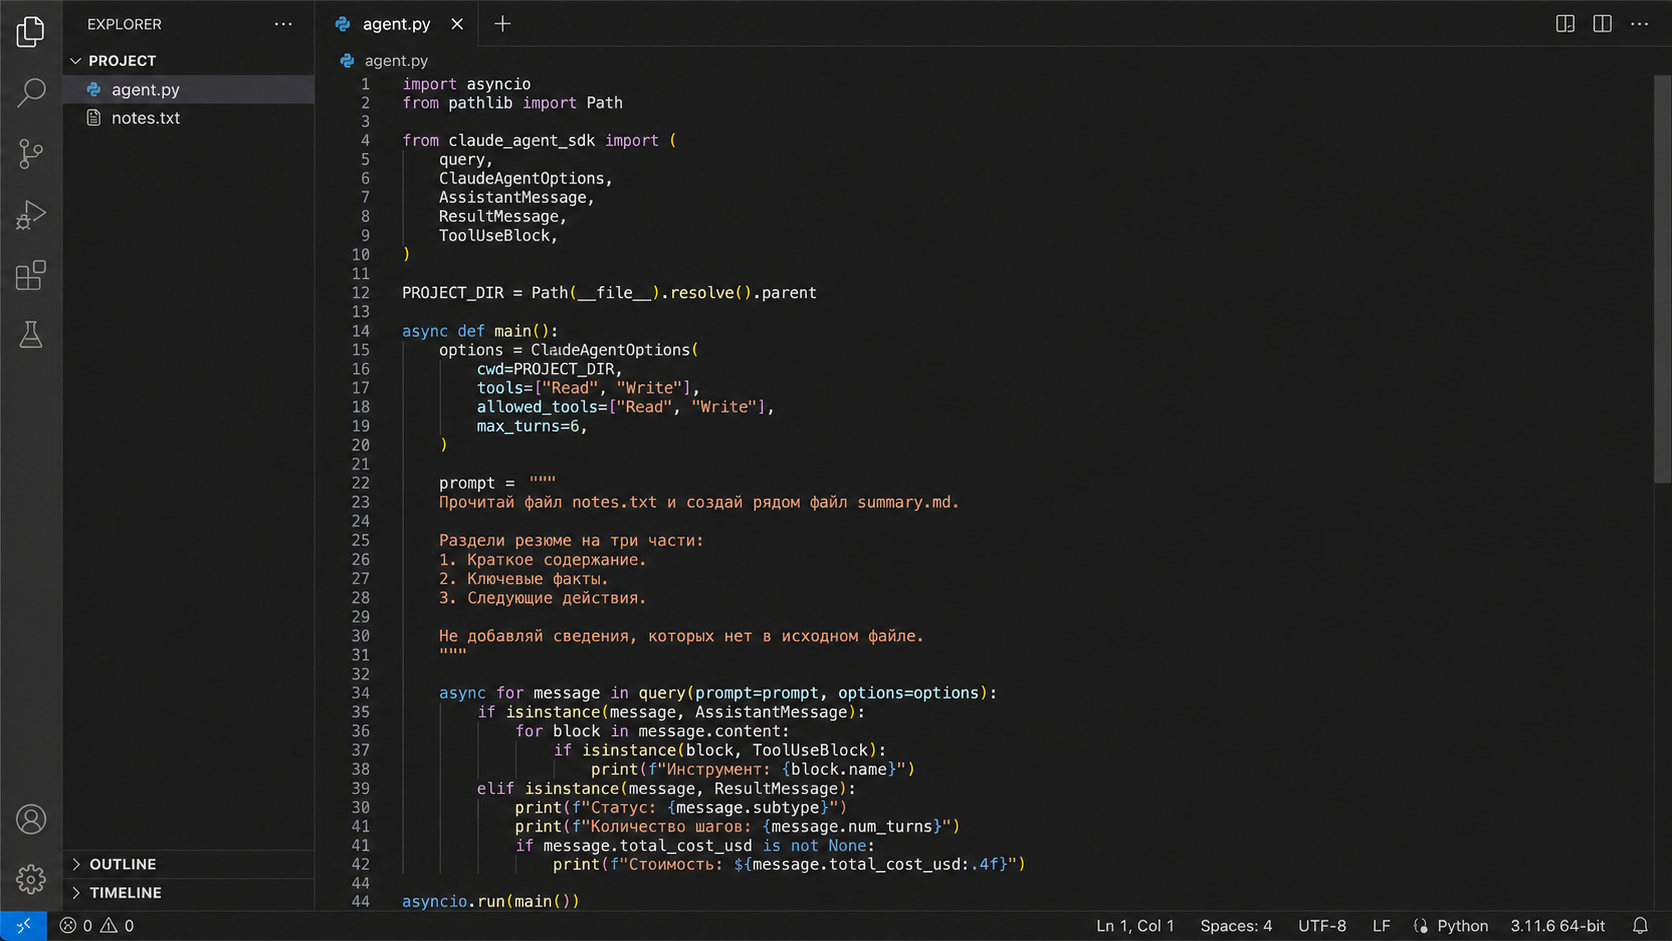Open Run and Debug view
This screenshot has height=941, width=1672.
click(31, 214)
